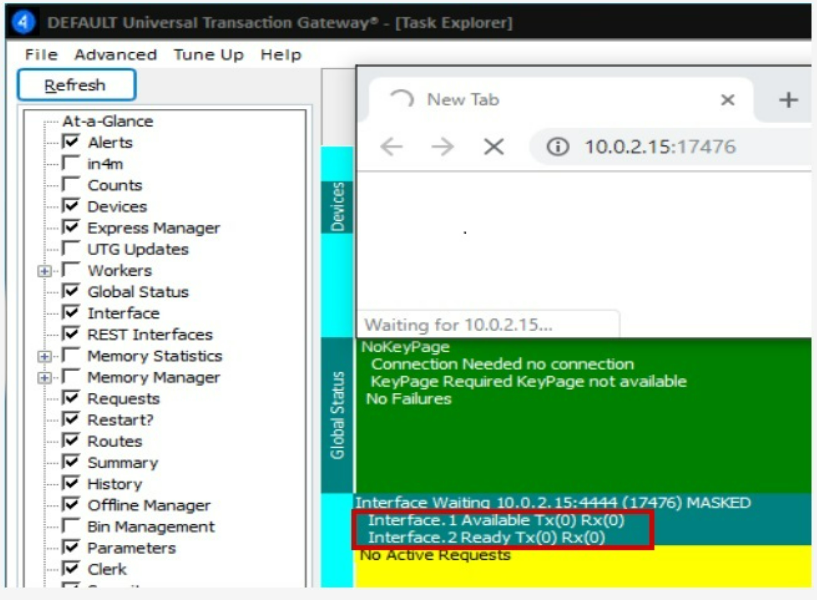Uncheck Global Status in the tree
817x600 pixels.
click(70, 291)
